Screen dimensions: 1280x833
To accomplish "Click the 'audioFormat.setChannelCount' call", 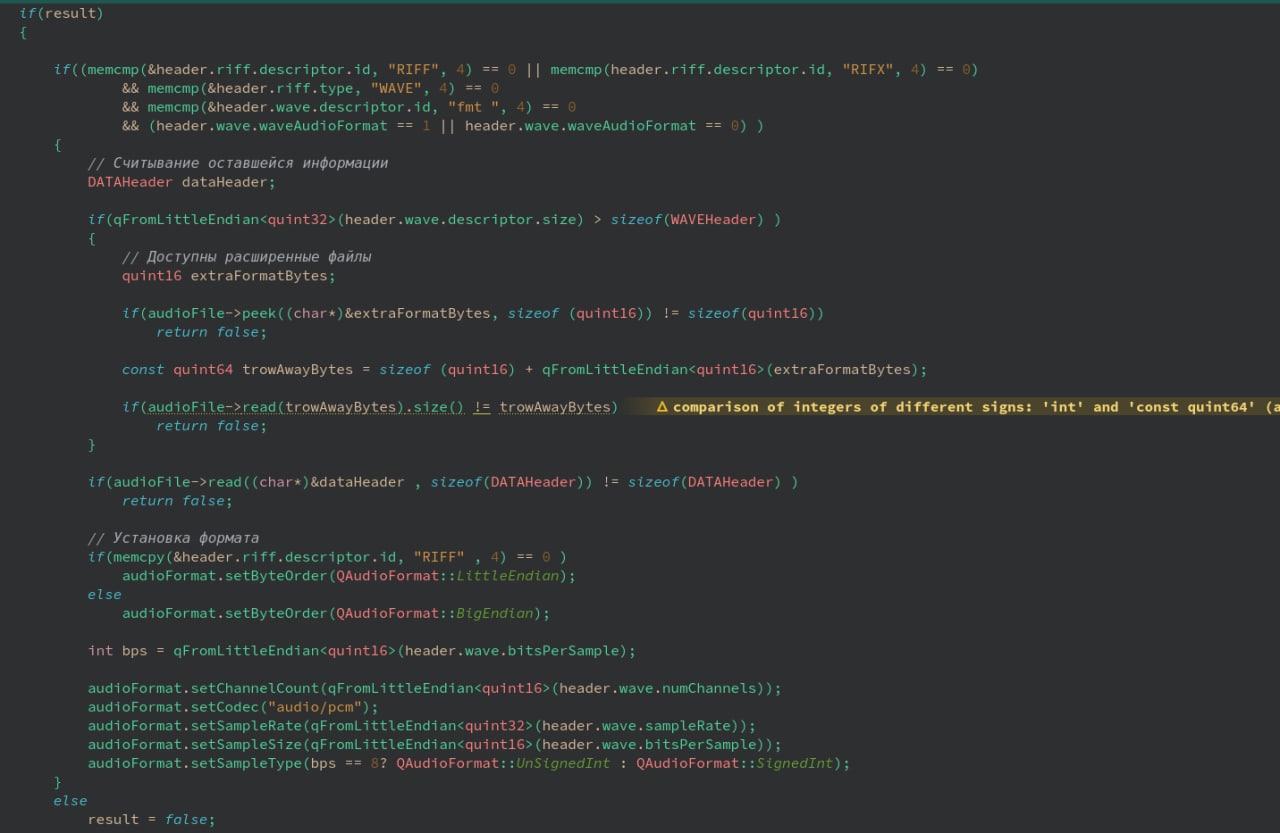I will [203, 688].
